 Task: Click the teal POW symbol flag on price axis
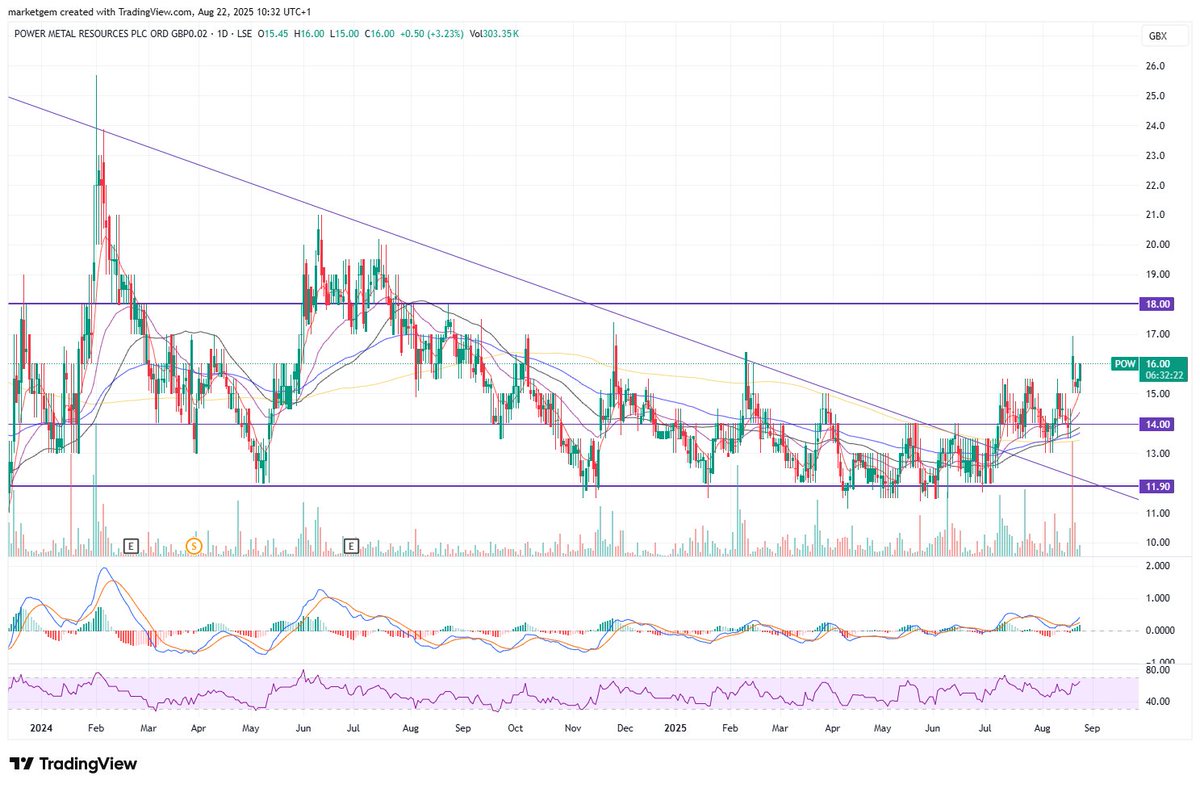[x=1124, y=364]
